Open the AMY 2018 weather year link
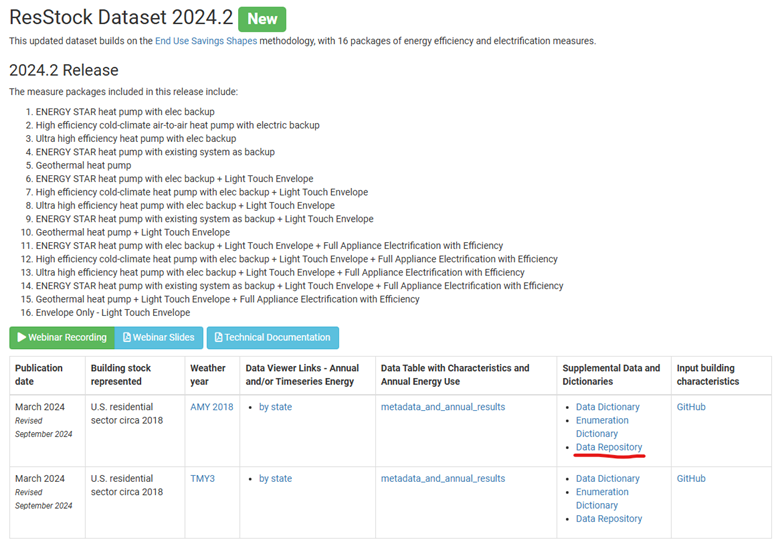This screenshot has width=780, height=540. coord(211,407)
